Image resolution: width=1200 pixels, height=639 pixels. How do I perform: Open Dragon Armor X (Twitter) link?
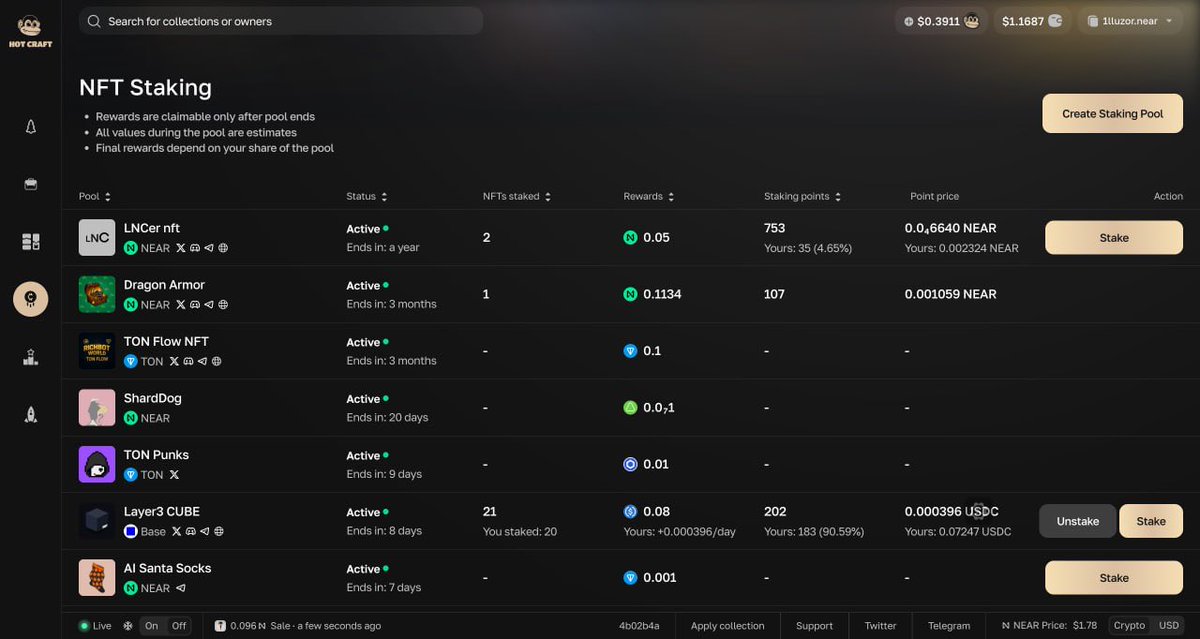click(181, 305)
